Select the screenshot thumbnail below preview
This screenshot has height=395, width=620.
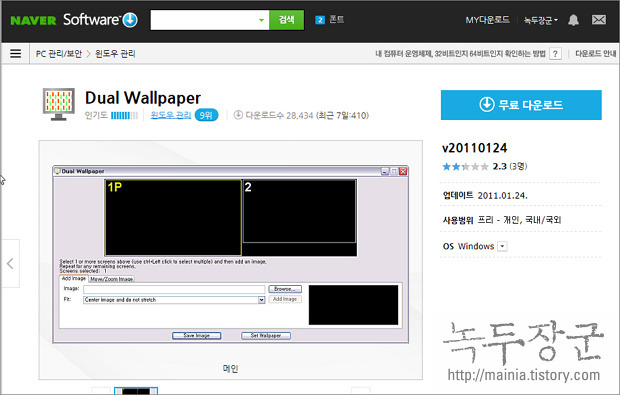click(x=136, y=391)
